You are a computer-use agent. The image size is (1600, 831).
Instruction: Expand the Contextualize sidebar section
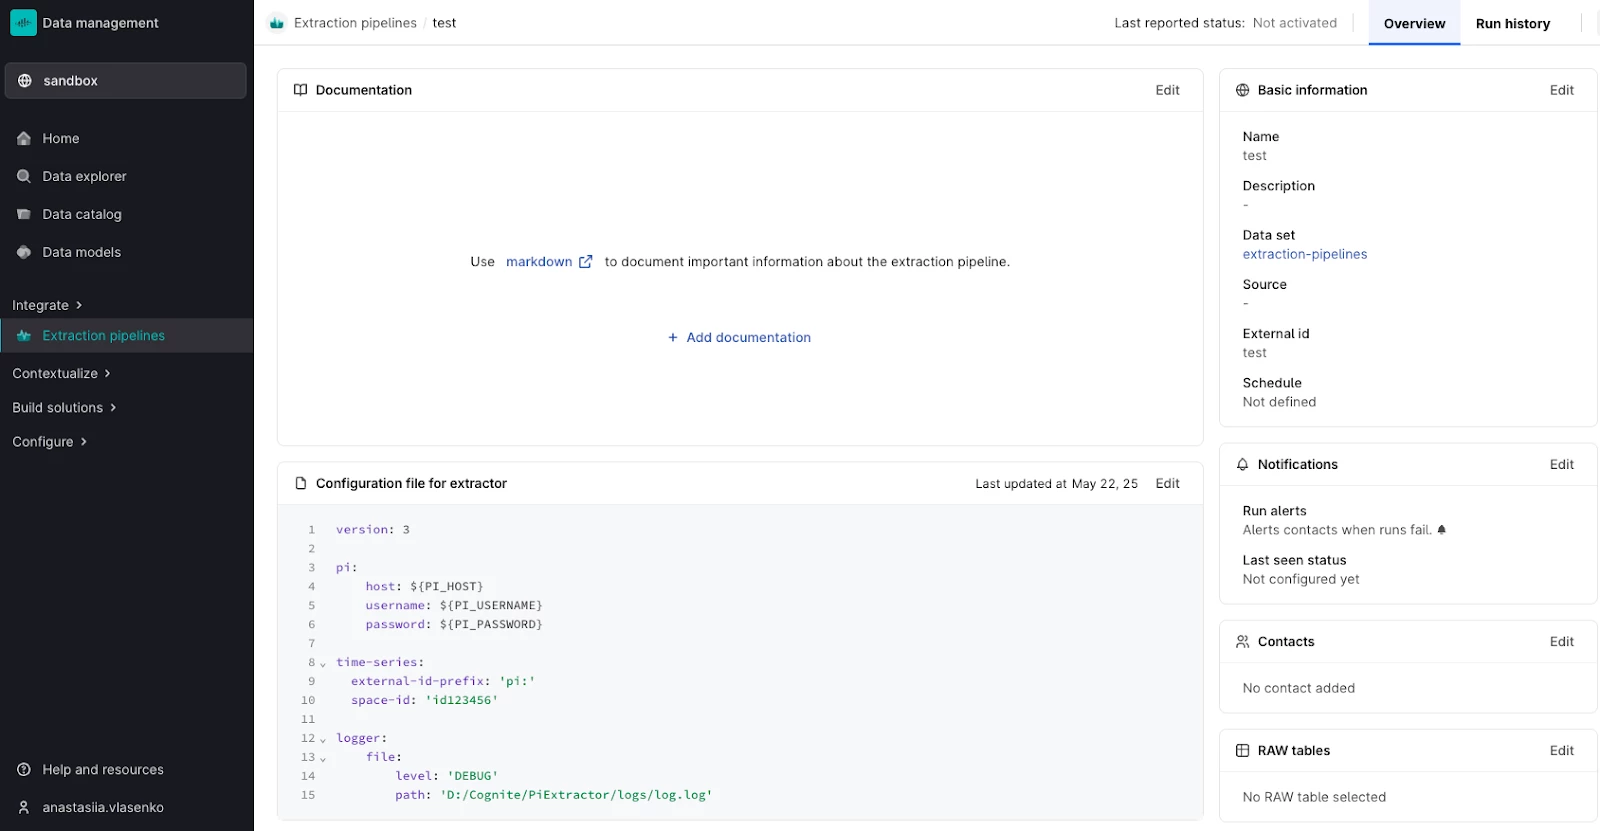(x=61, y=374)
